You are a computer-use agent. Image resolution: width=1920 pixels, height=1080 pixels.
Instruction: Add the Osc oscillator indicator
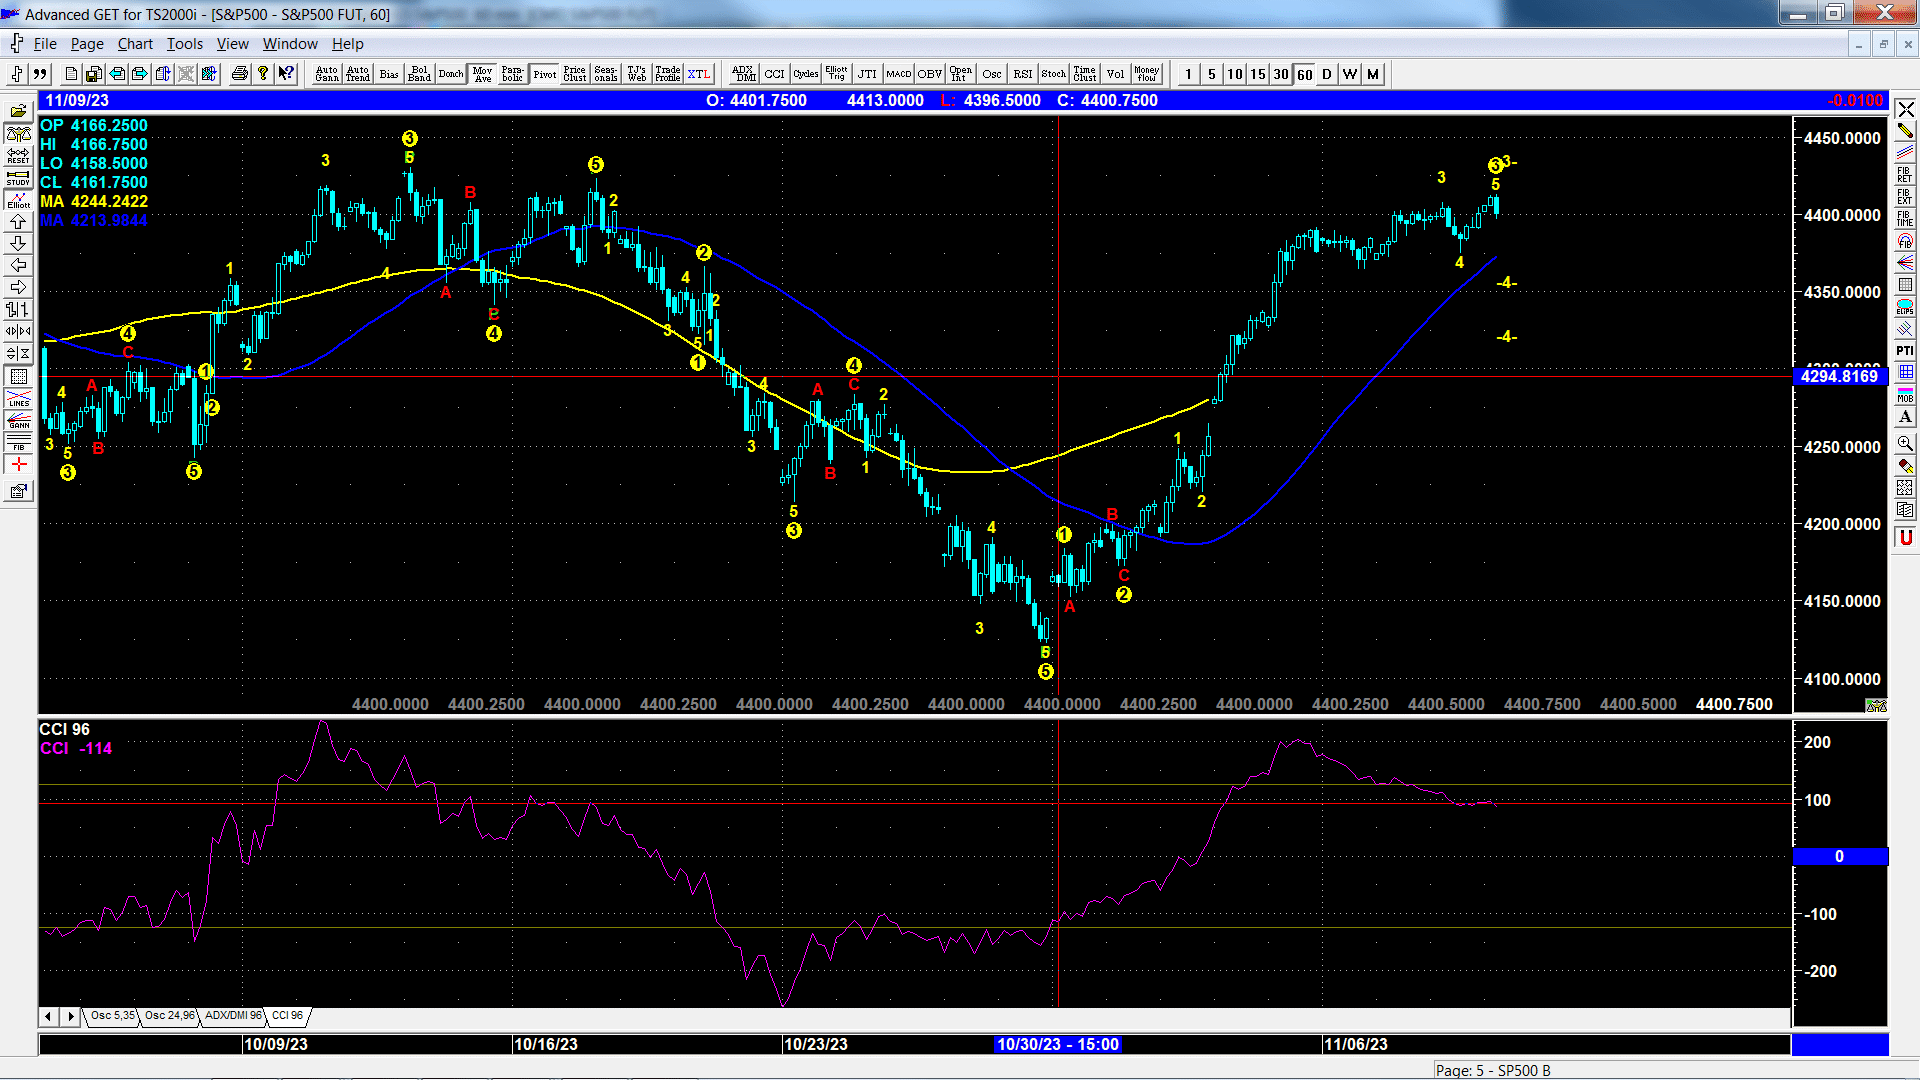pyautogui.click(x=991, y=74)
